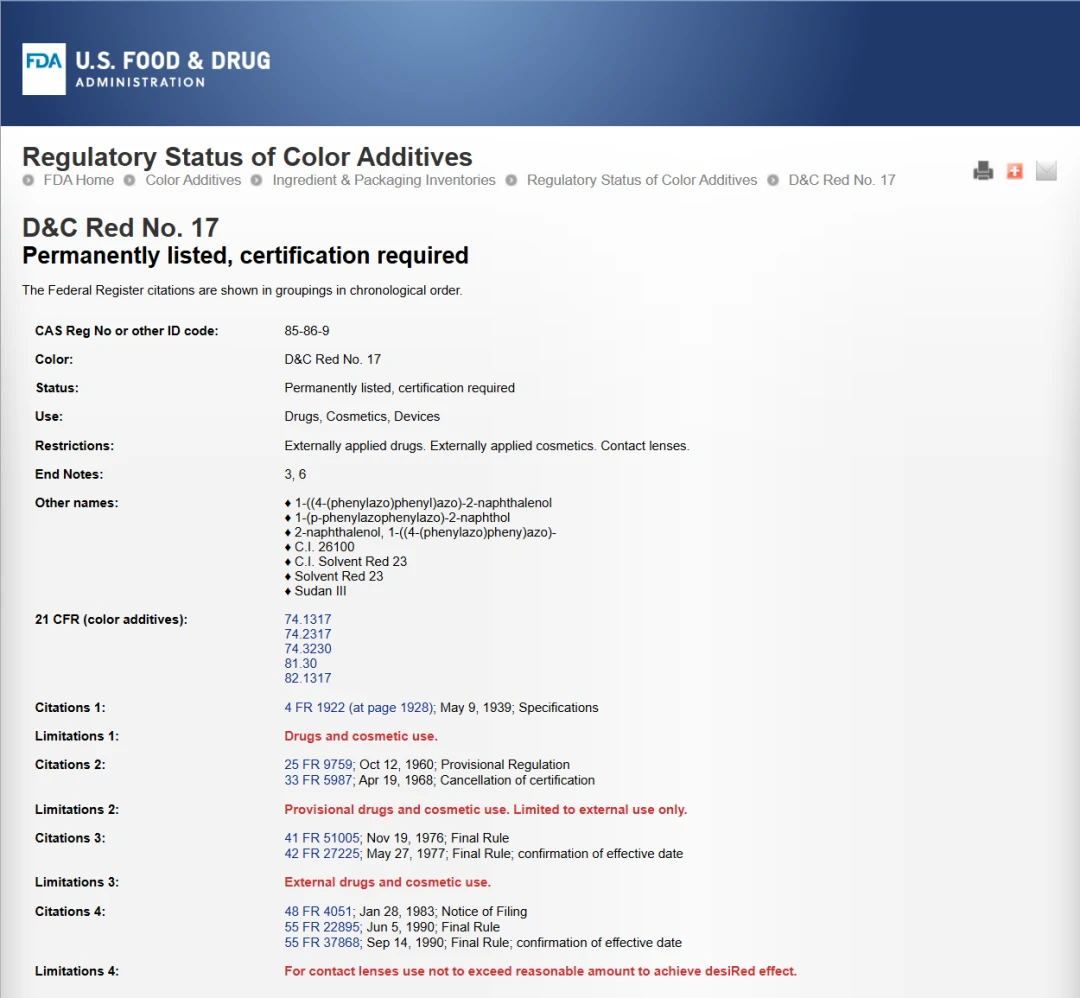
Task: Click the Sudan III other name
Action: coord(320,591)
